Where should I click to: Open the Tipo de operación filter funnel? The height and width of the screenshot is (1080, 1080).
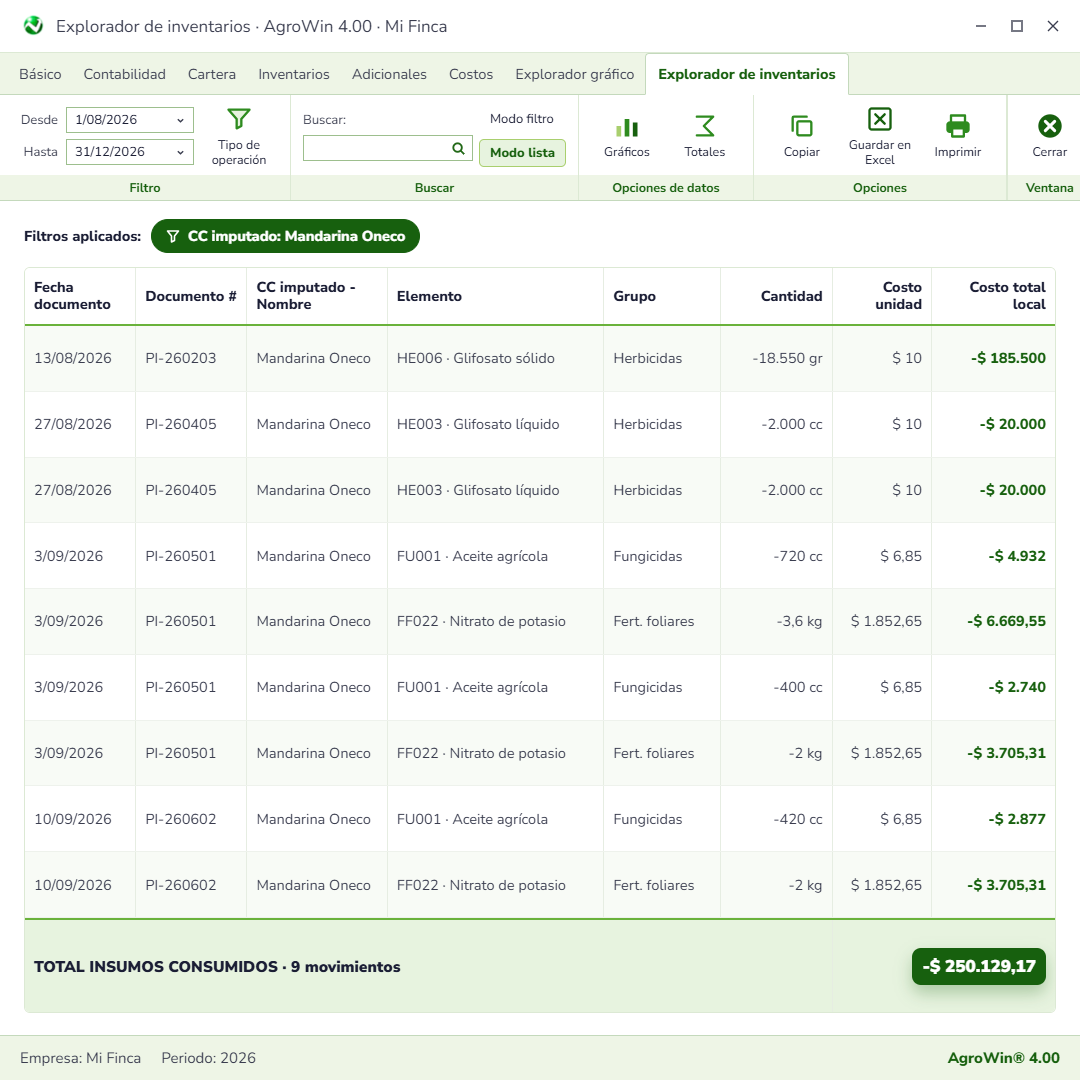(238, 119)
